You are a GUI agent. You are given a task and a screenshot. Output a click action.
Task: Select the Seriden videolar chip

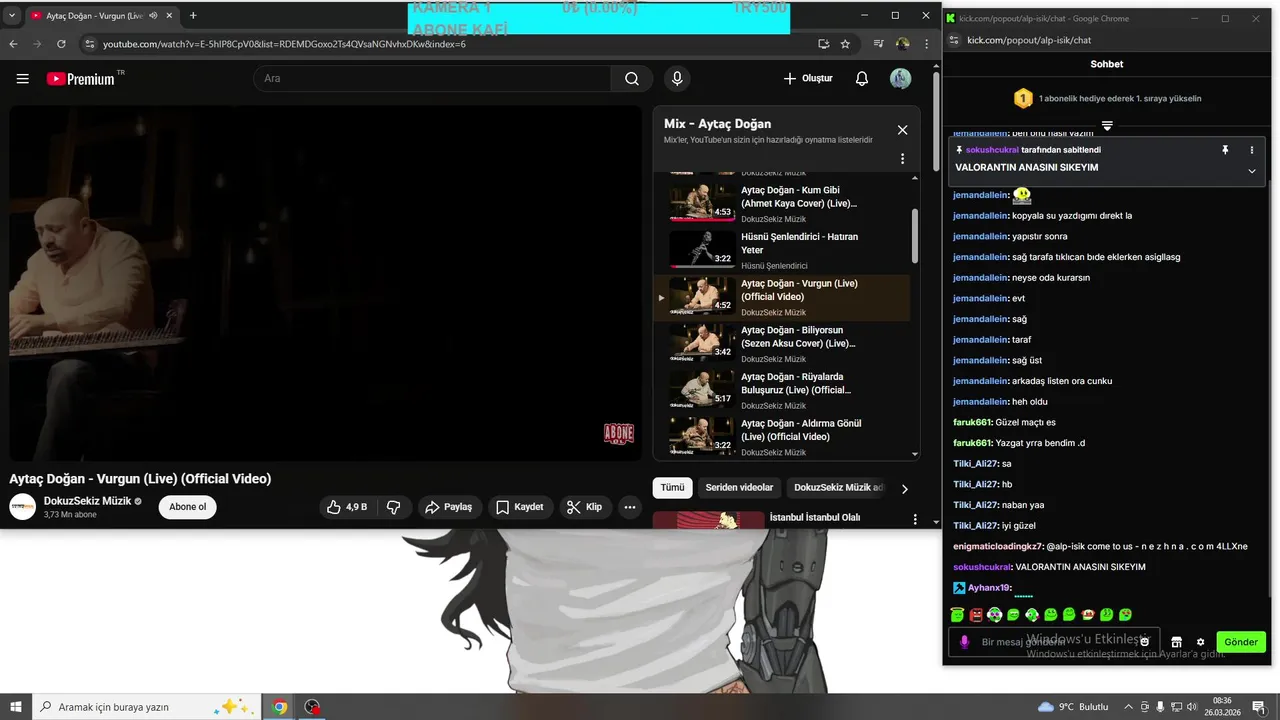coord(739,488)
